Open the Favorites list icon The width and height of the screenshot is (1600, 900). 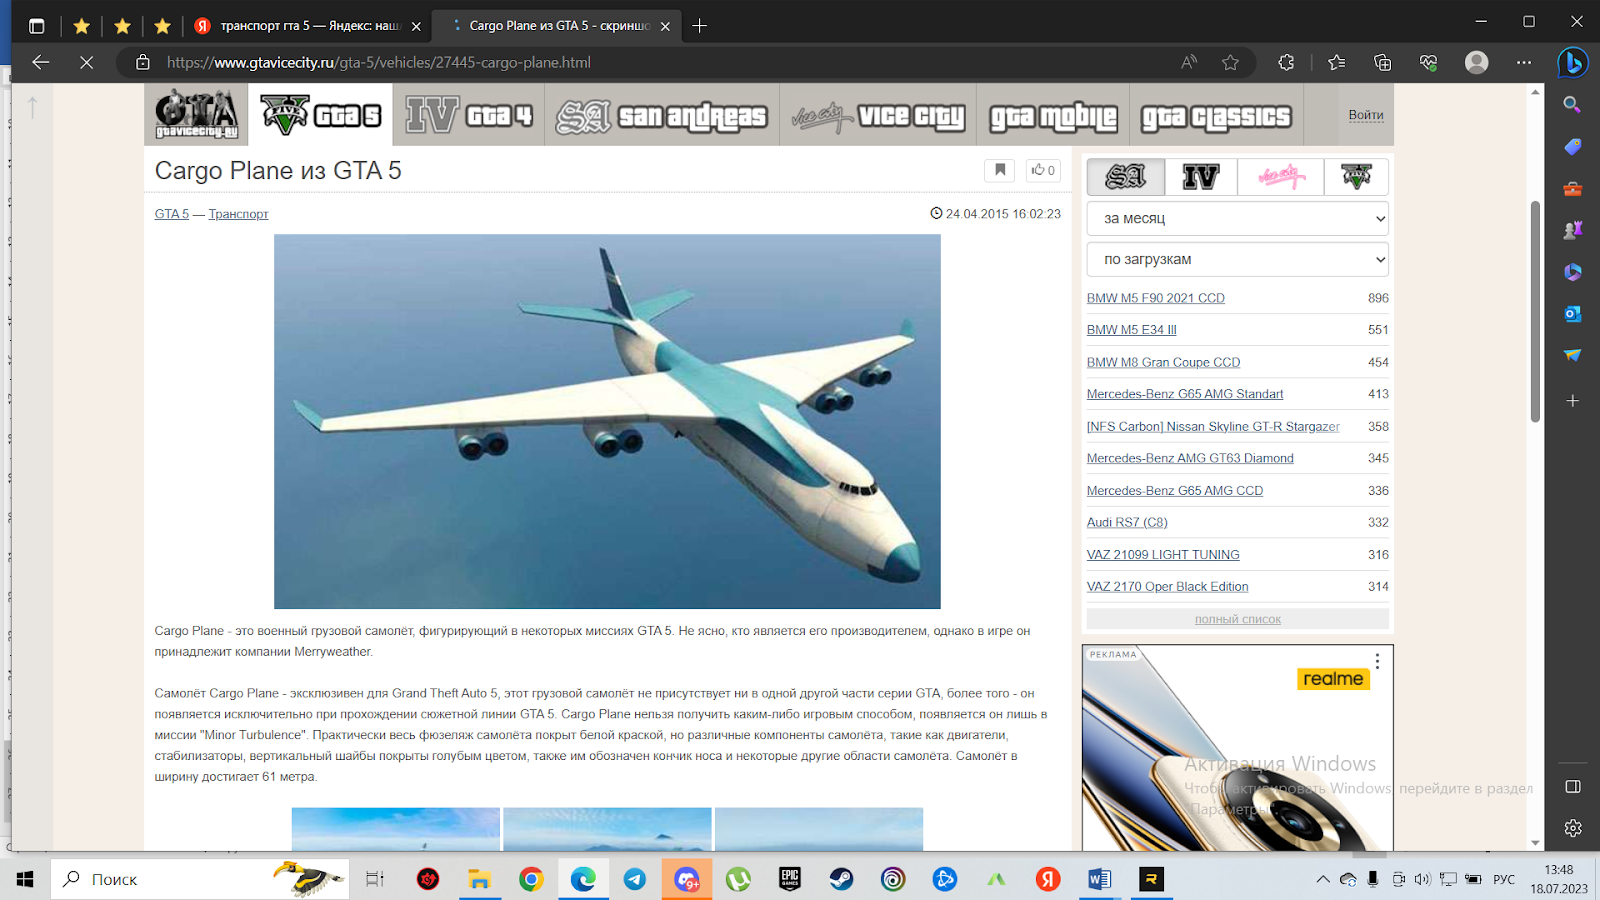[x=1337, y=62]
